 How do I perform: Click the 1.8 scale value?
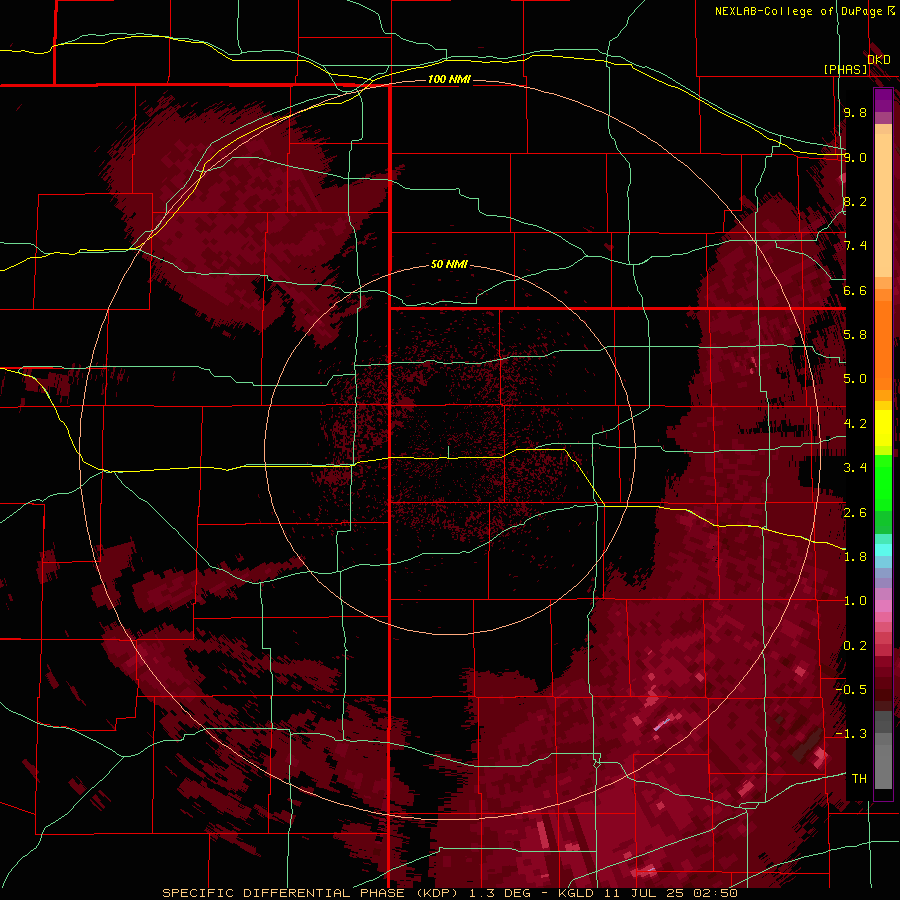click(x=855, y=557)
